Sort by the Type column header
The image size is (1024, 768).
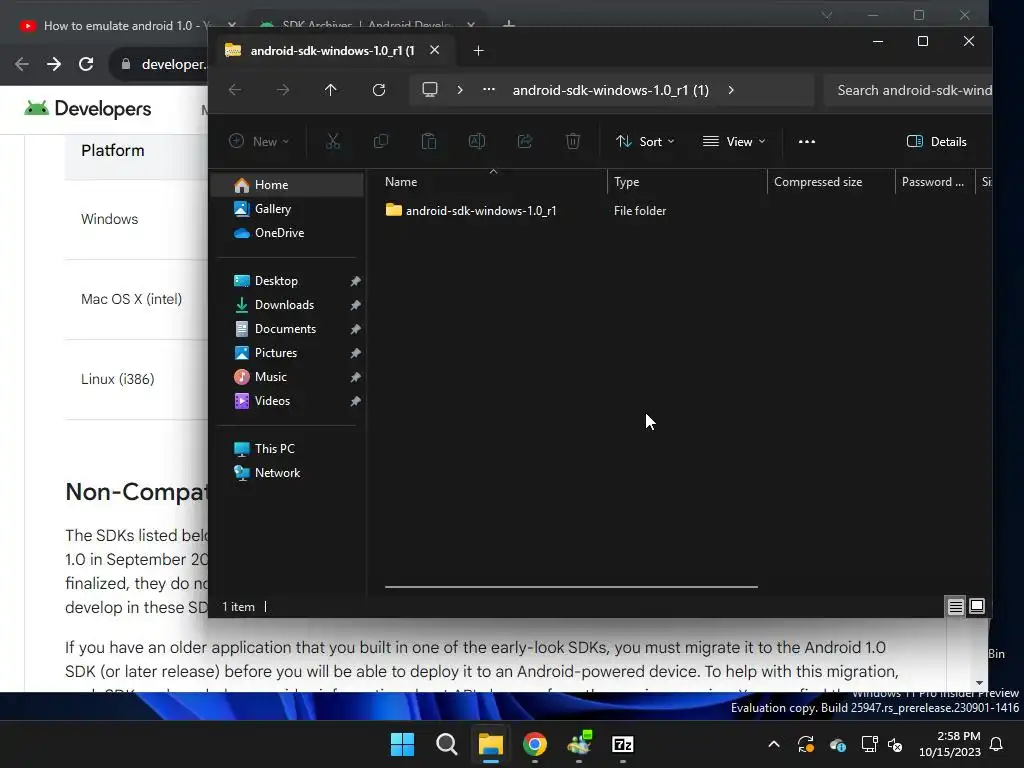pos(687,182)
